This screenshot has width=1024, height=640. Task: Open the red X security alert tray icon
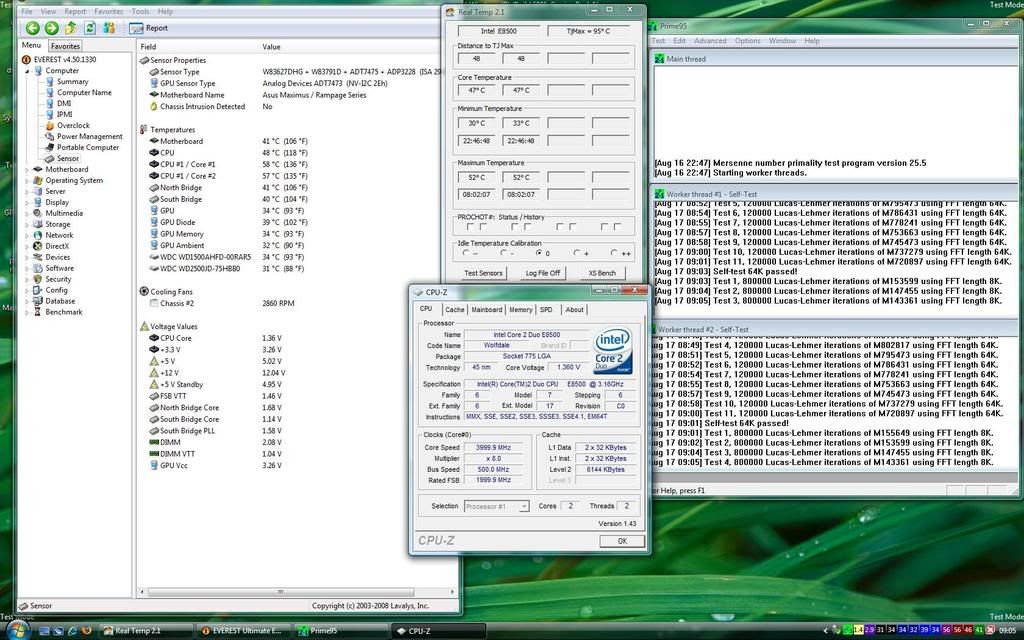pyautogui.click(x=990, y=630)
